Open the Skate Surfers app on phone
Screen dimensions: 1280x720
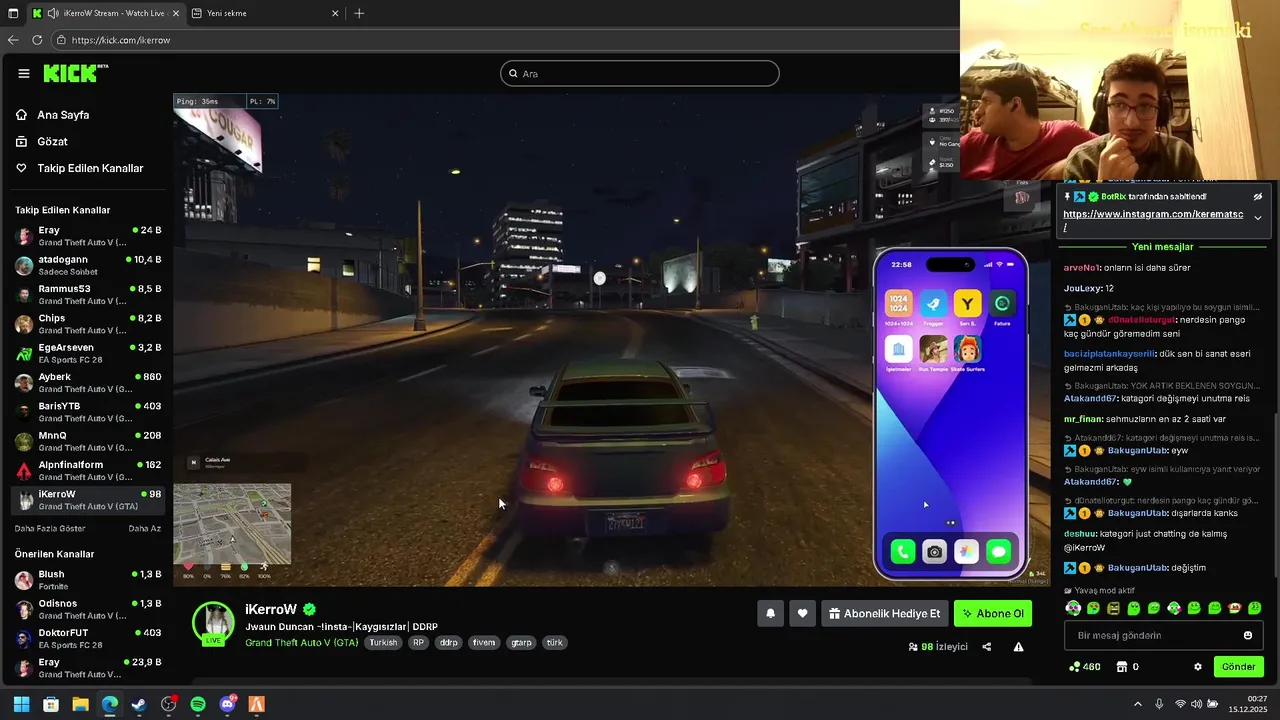click(967, 349)
